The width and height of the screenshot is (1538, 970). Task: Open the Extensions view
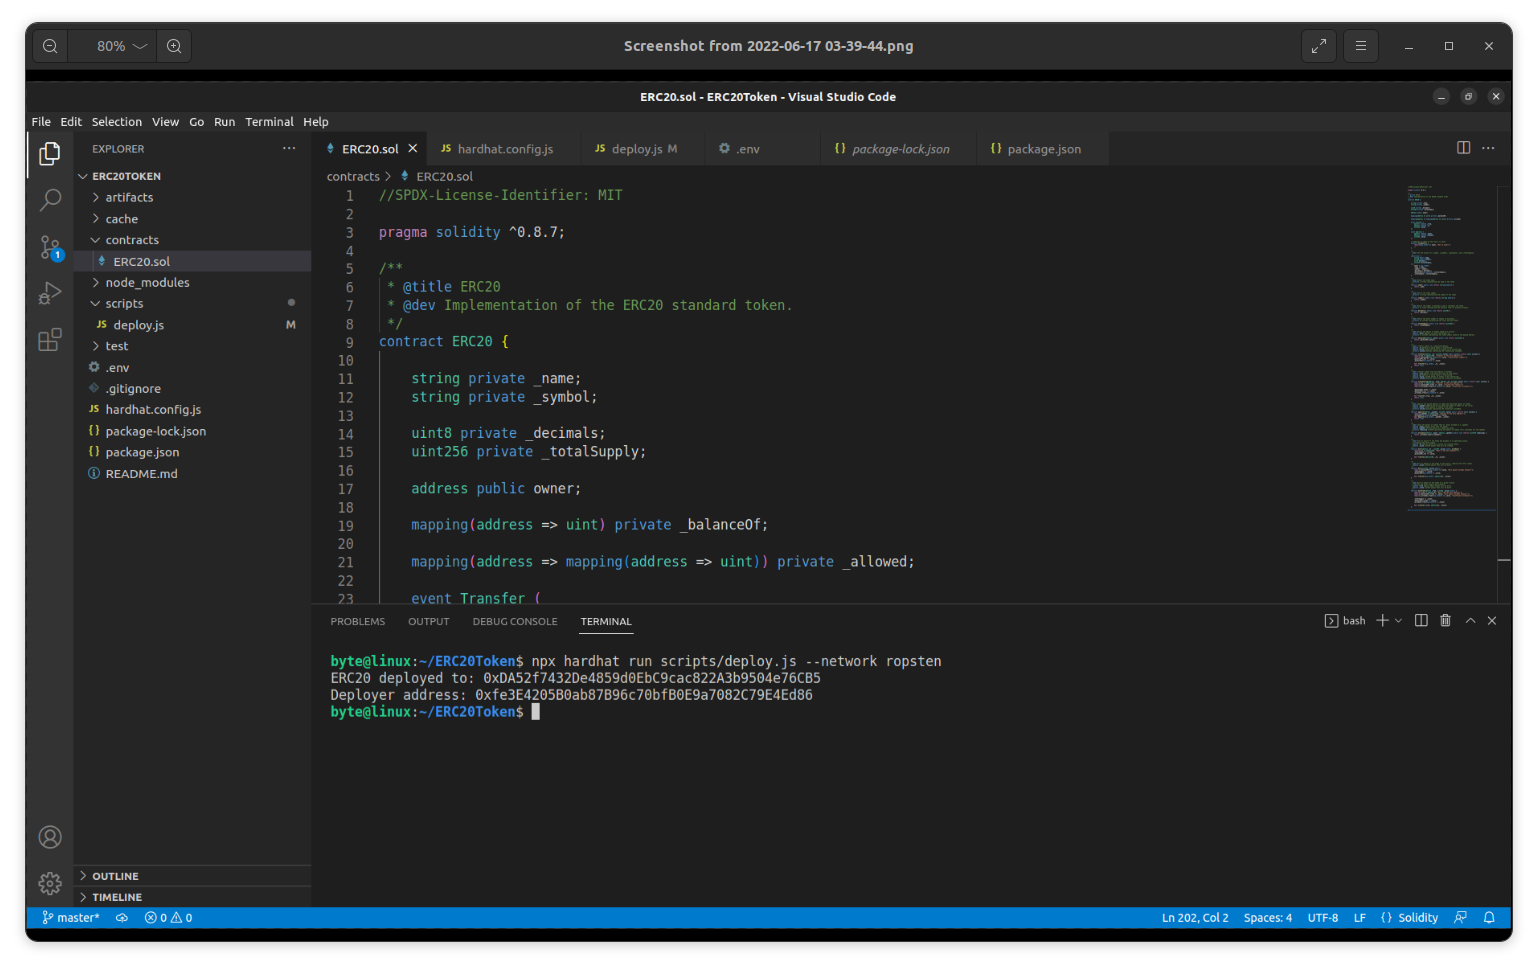tap(49, 340)
